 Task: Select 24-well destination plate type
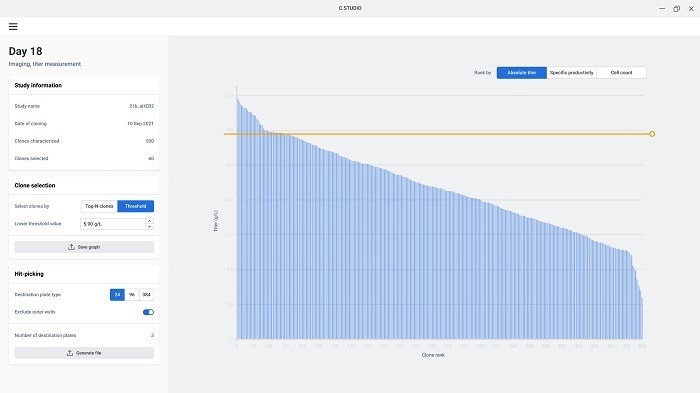point(117,295)
